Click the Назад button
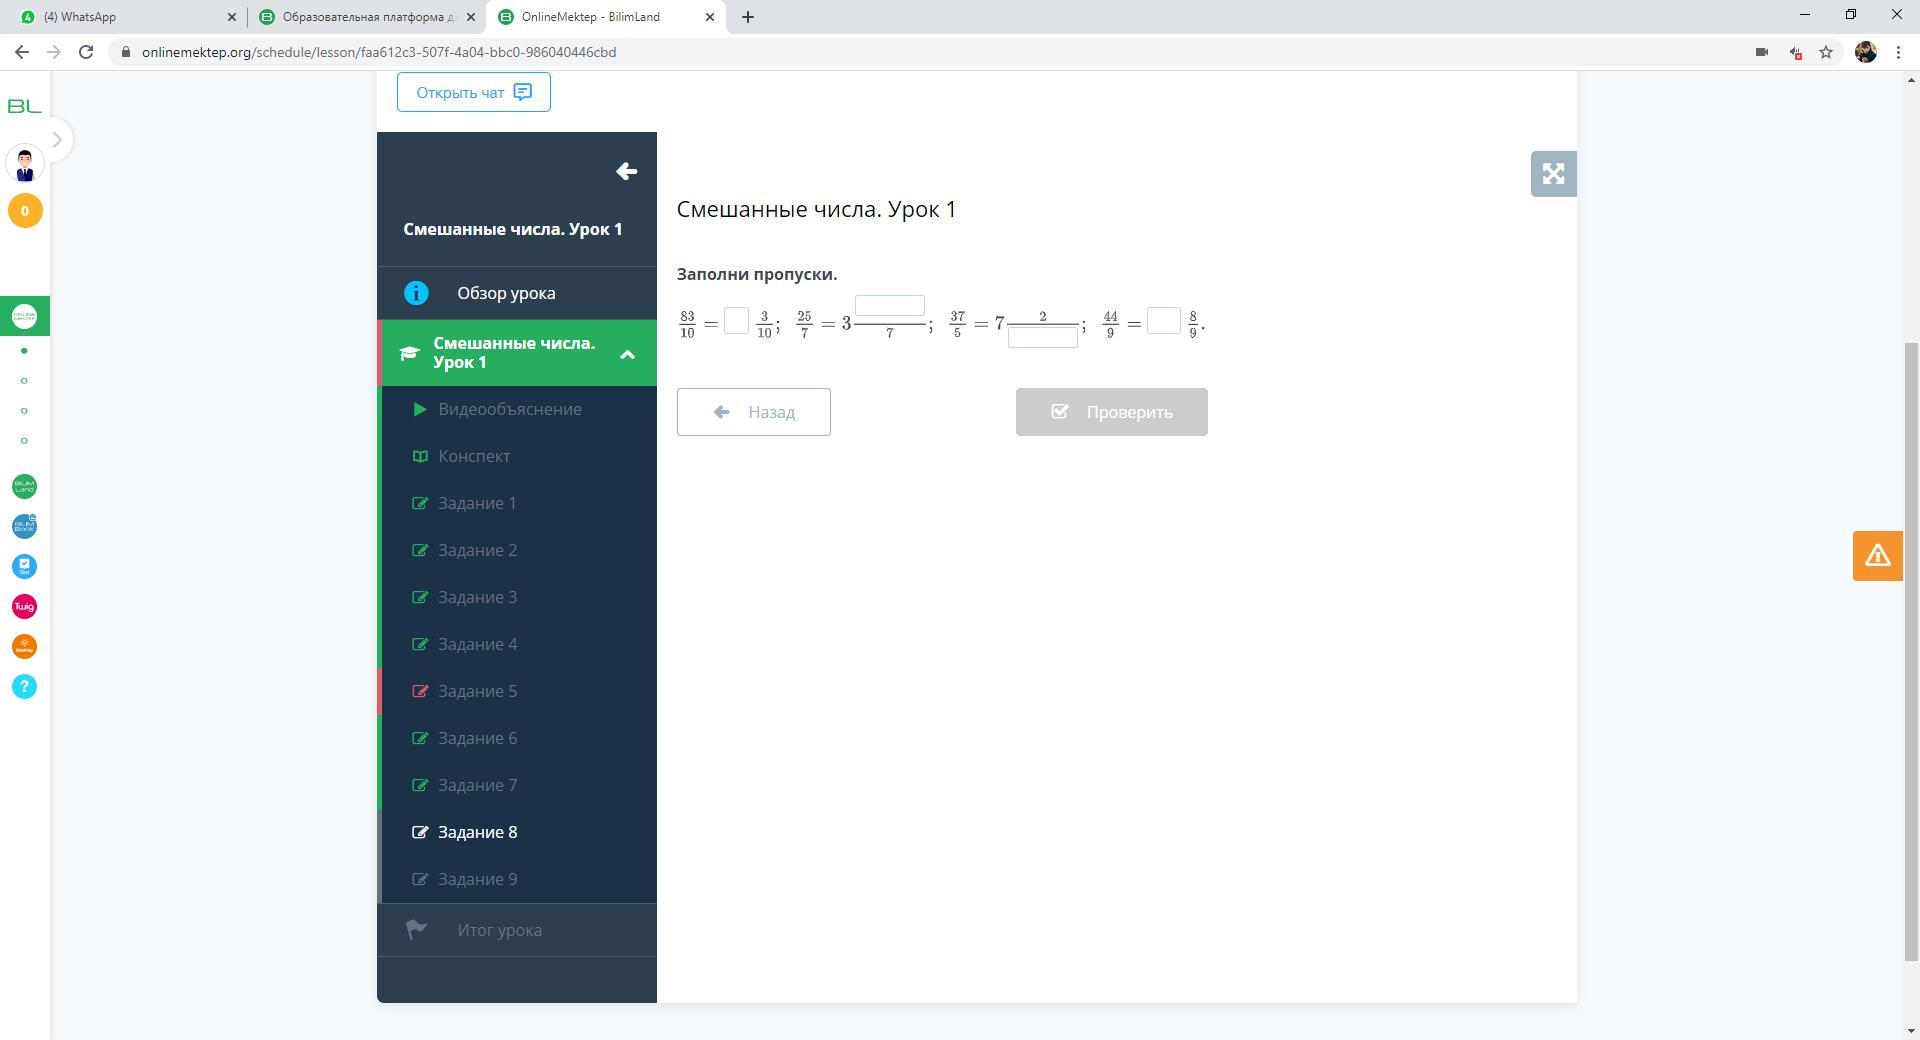1920x1040 pixels. [x=753, y=412]
